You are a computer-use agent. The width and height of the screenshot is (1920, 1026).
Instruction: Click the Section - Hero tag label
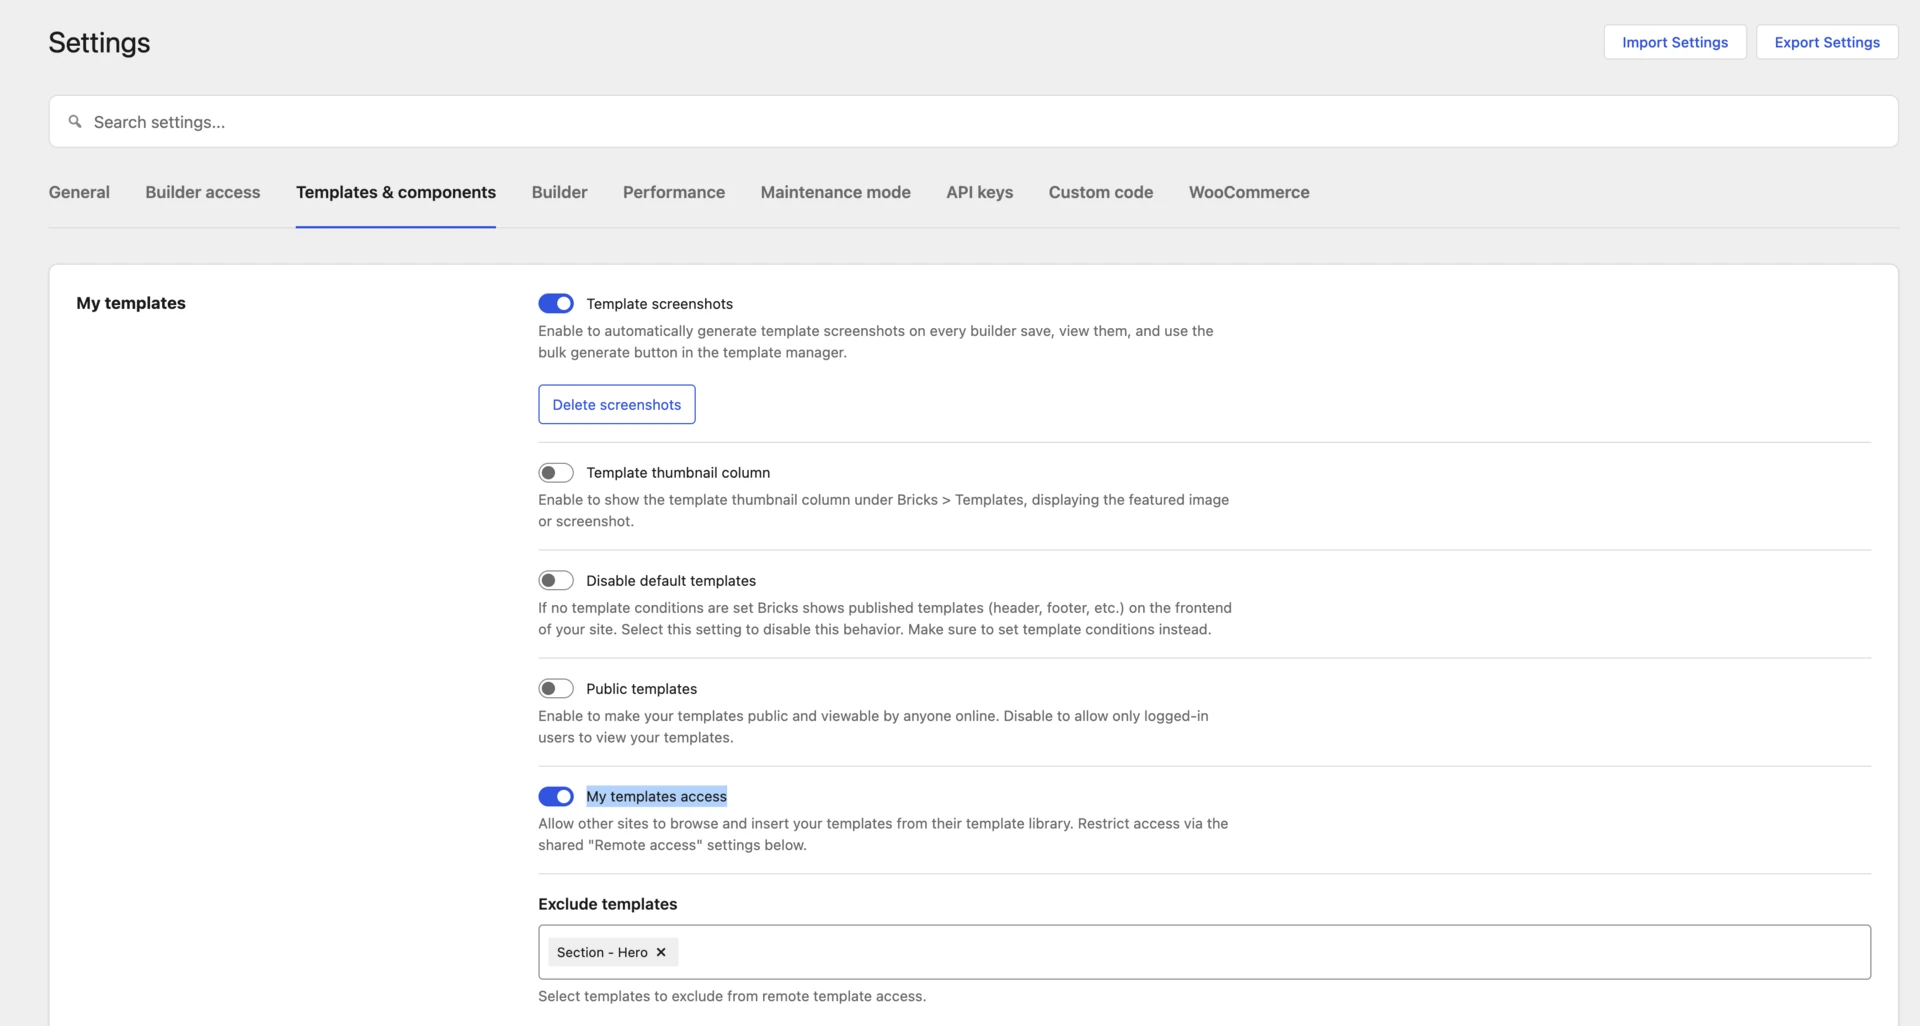[x=602, y=952]
